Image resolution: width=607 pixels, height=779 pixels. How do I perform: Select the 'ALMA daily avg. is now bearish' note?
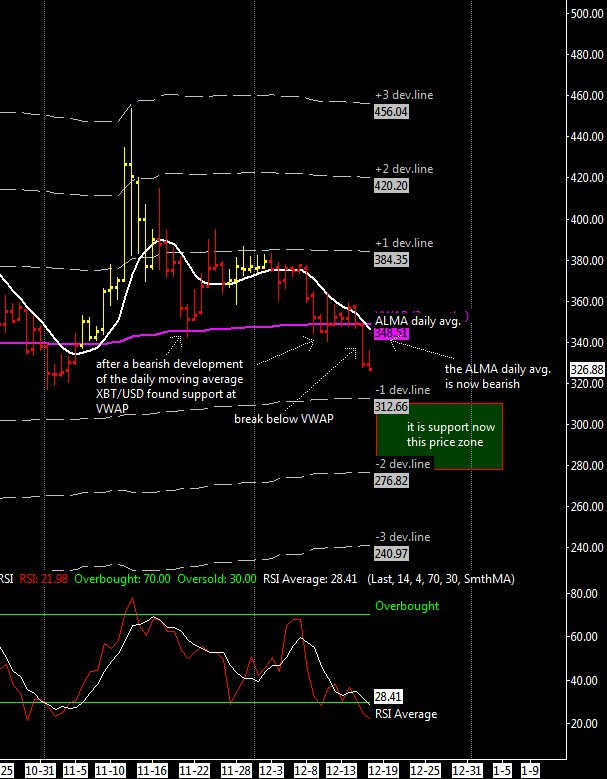[x=482, y=376]
